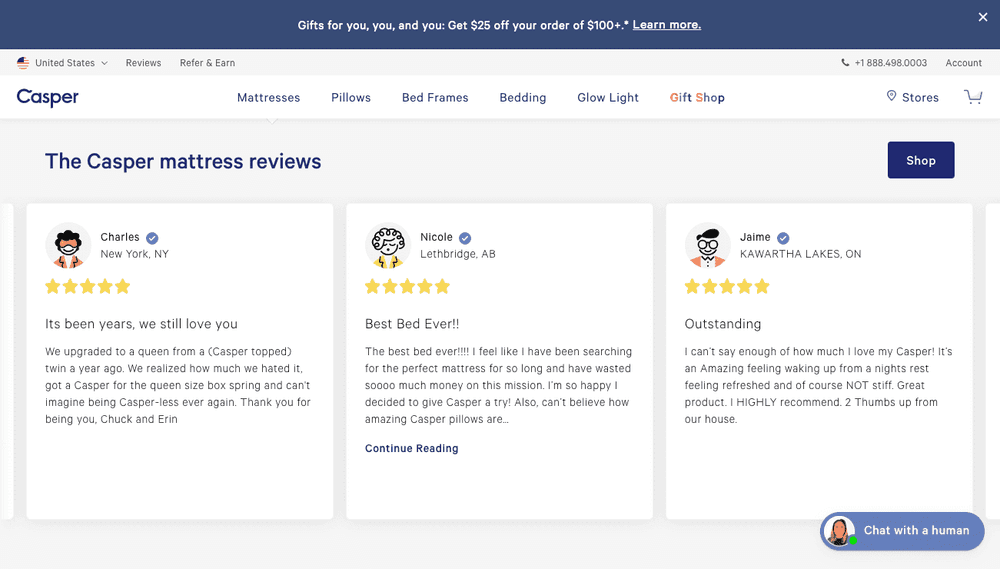
Task: Click the Stores location pin icon
Action: (892, 96)
